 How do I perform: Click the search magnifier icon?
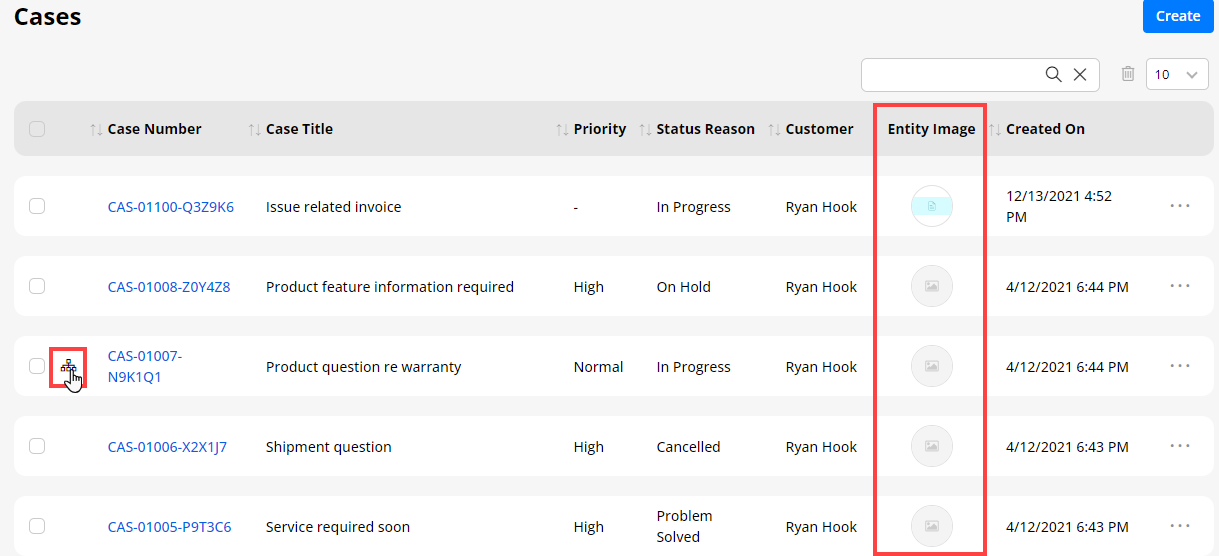click(x=1053, y=74)
